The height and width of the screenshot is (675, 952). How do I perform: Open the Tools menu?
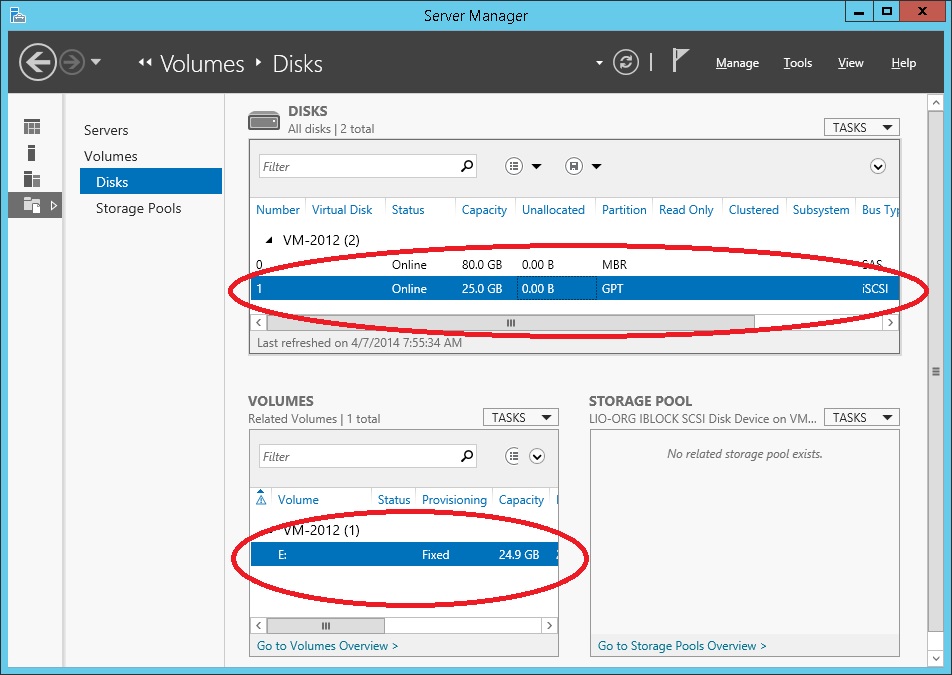[797, 63]
